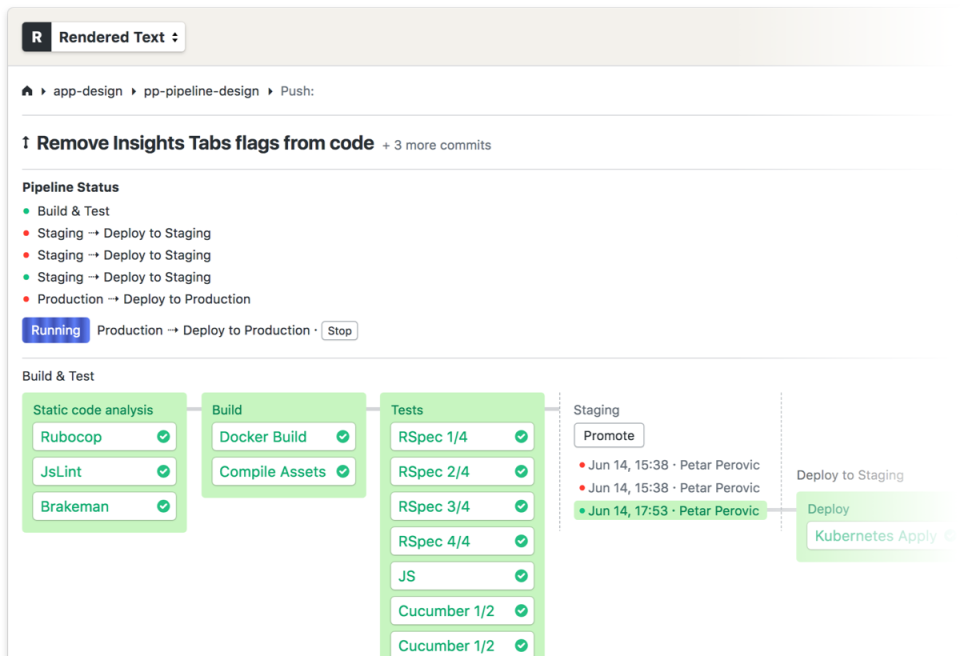Viewport: 960px width, 656px height.
Task: Click the checkmark on Compile Assets
Action: (343, 471)
